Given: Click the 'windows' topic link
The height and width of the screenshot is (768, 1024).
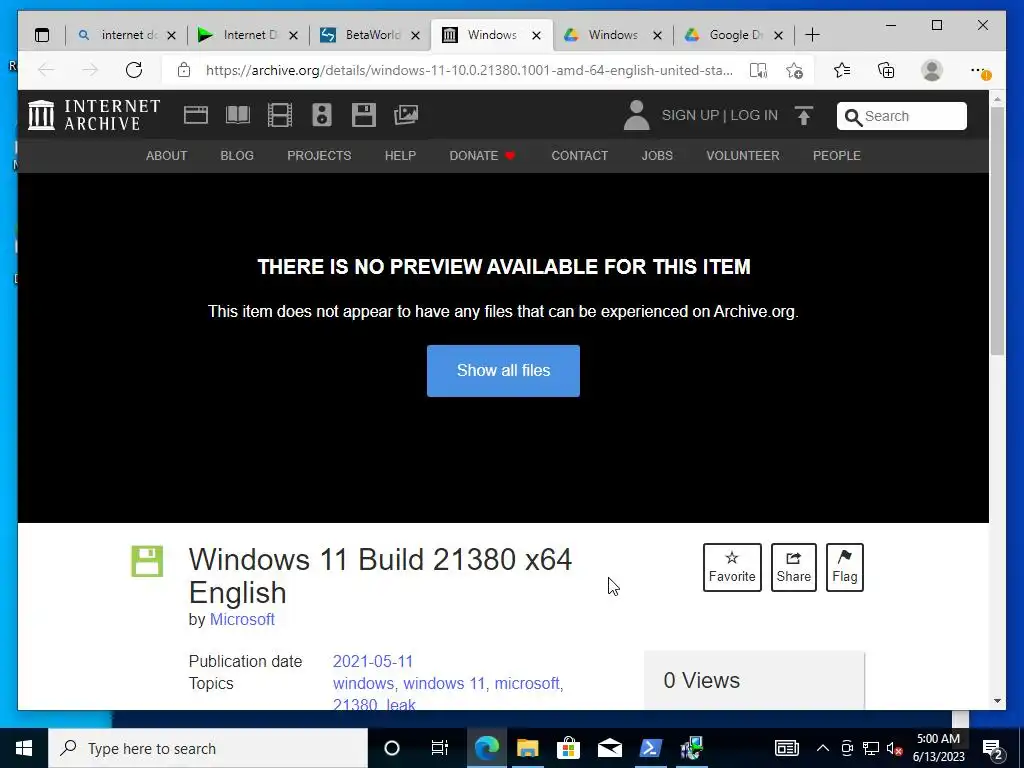Looking at the screenshot, I should [x=363, y=683].
